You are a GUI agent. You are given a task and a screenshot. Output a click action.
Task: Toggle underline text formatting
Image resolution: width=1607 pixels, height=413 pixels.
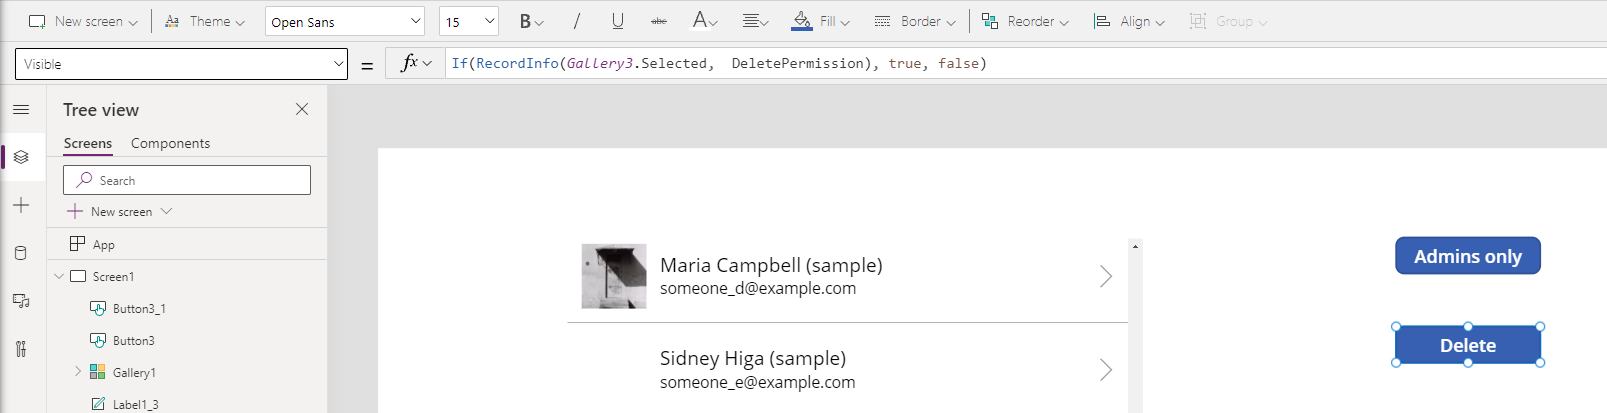[x=617, y=21]
